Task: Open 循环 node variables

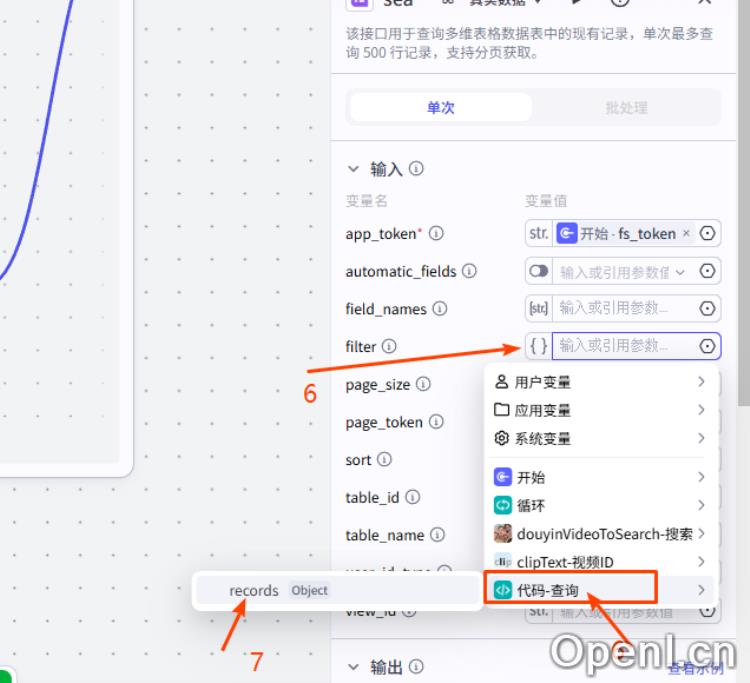Action: [x=600, y=505]
